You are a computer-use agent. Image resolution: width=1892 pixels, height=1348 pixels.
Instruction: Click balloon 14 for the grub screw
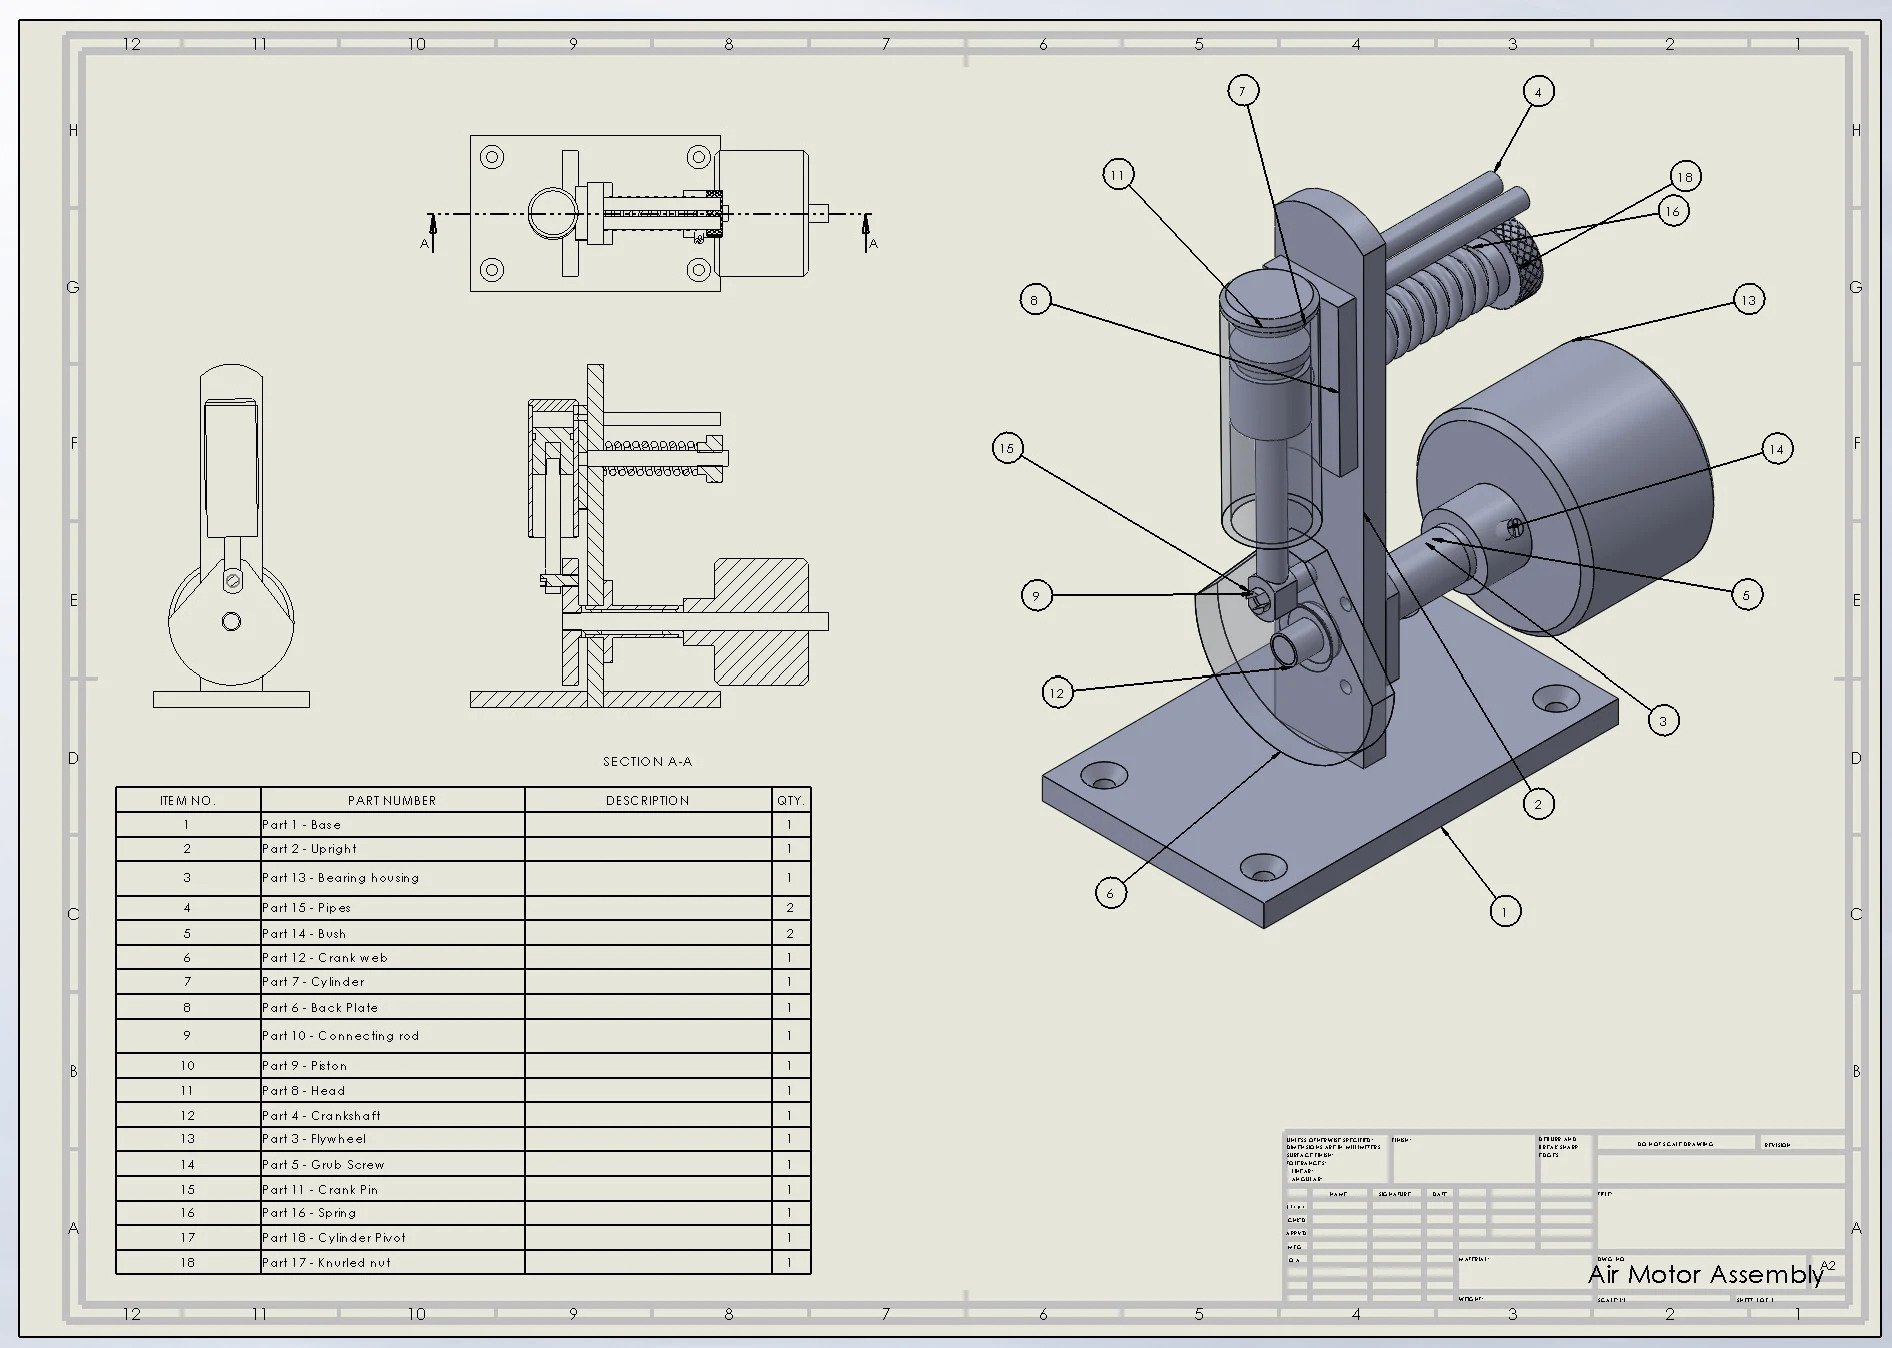click(1777, 449)
